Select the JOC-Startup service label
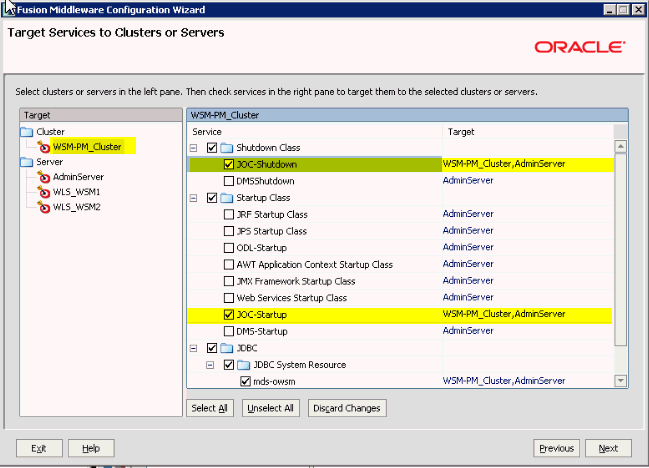649x468 pixels. 262,314
